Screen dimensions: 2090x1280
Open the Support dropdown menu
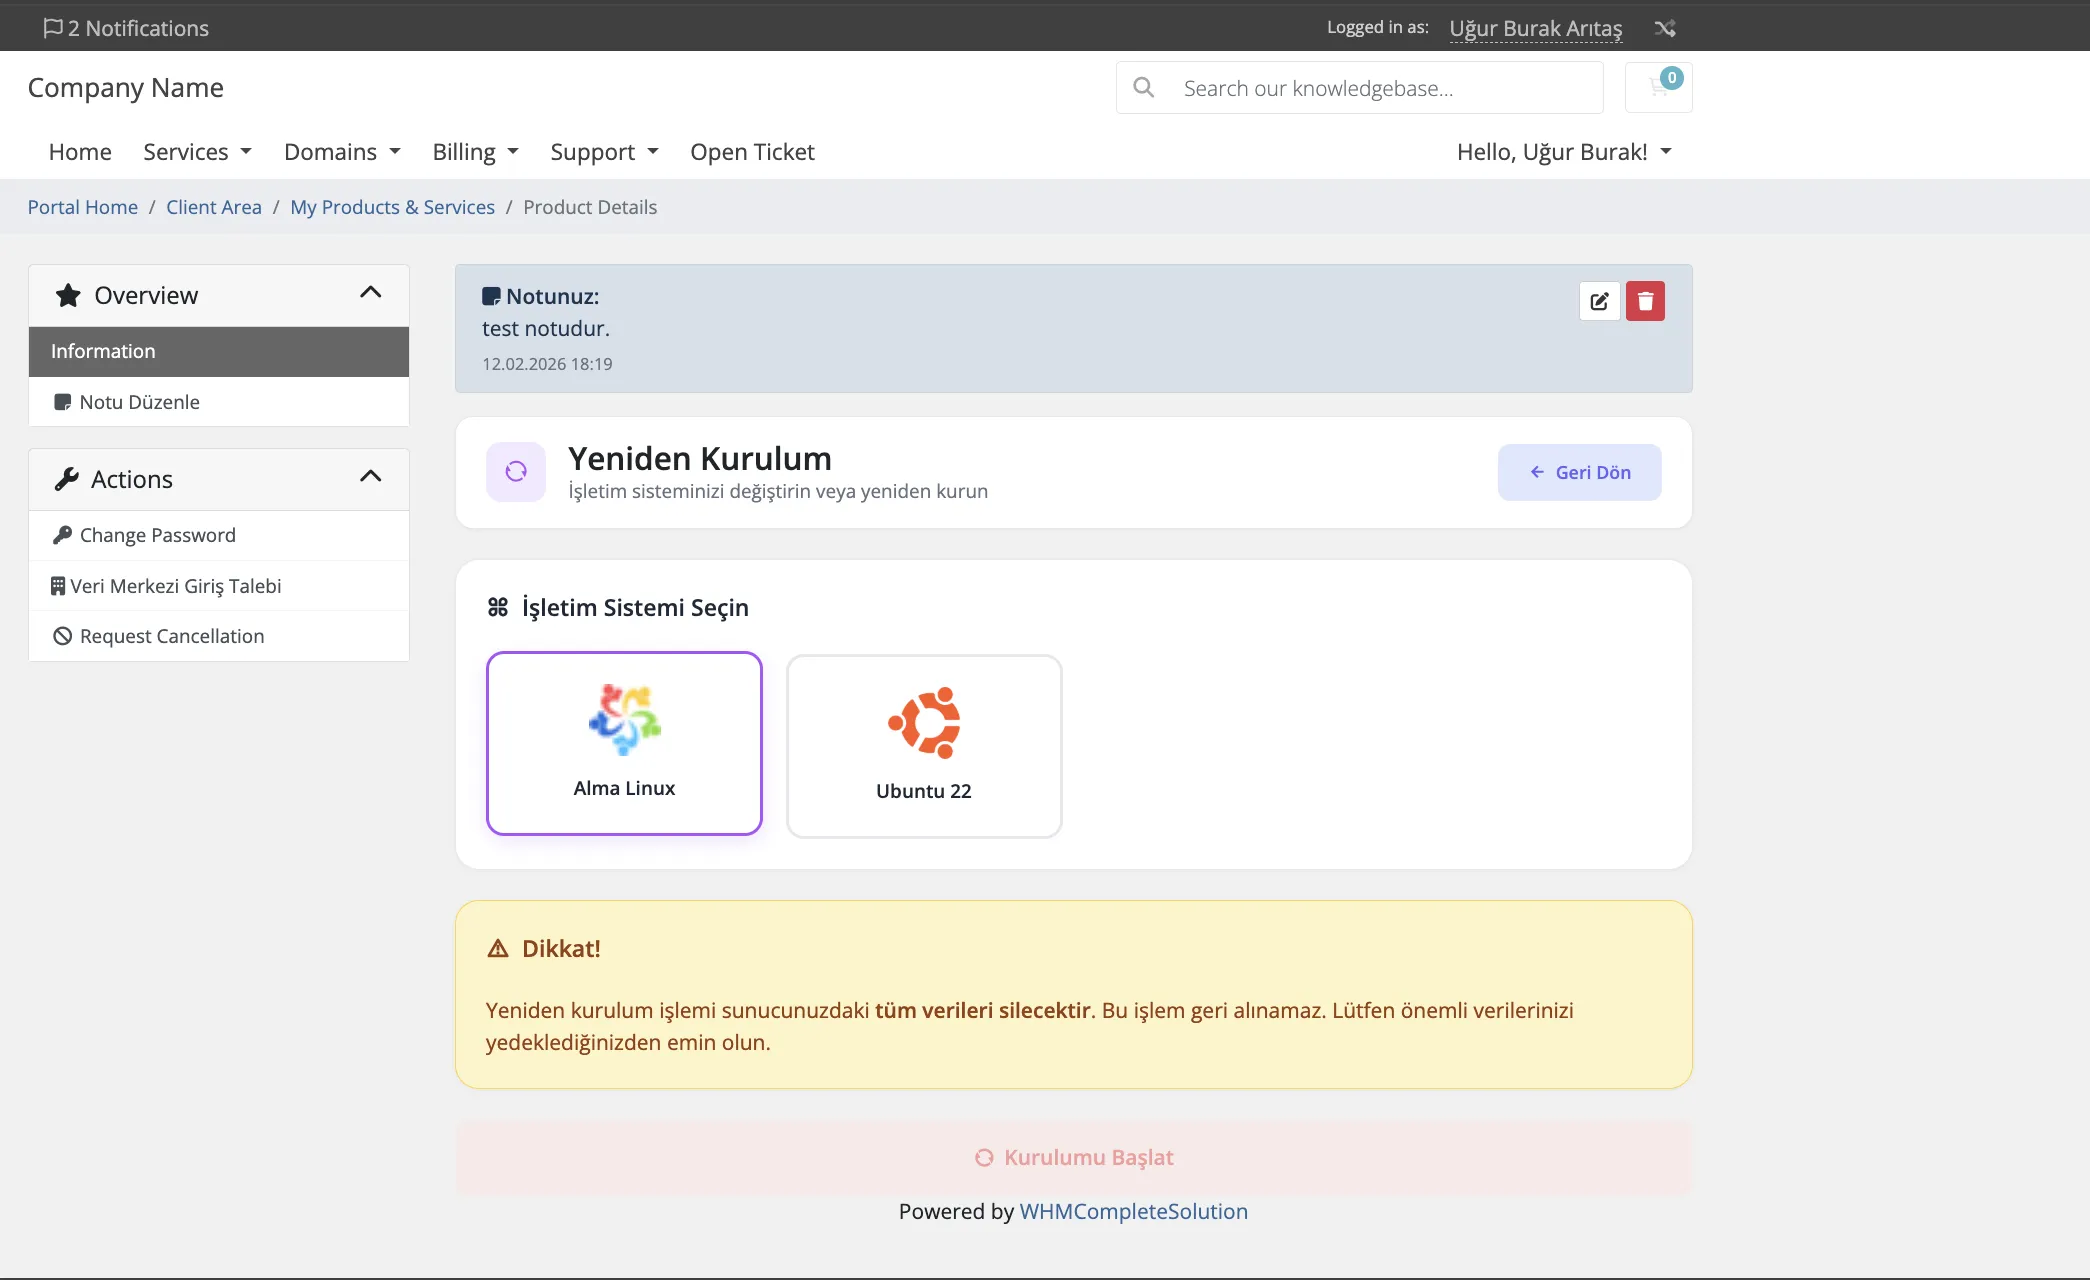(x=604, y=152)
